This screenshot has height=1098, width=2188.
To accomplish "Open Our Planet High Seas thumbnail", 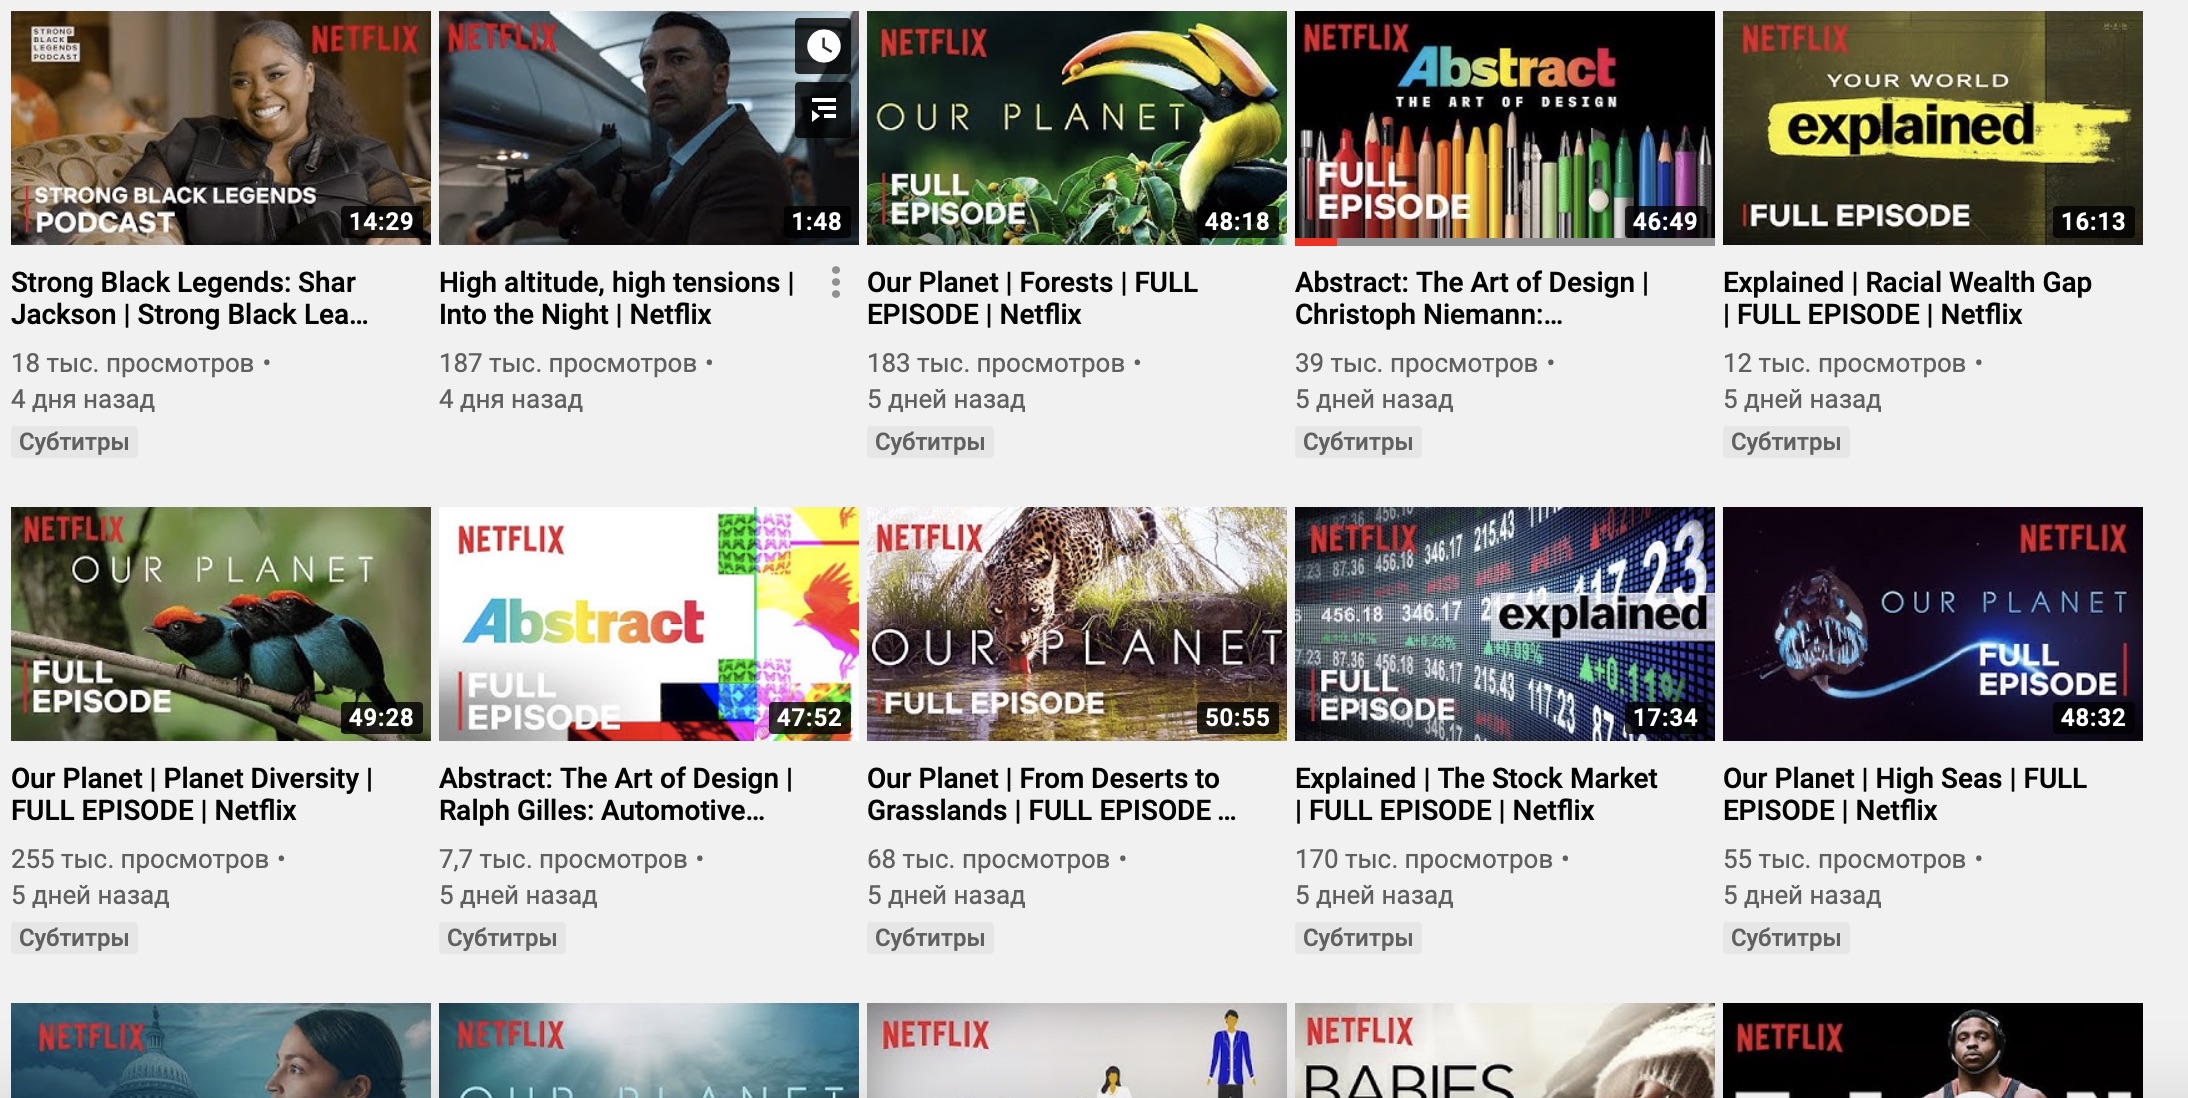I will (x=1932, y=623).
